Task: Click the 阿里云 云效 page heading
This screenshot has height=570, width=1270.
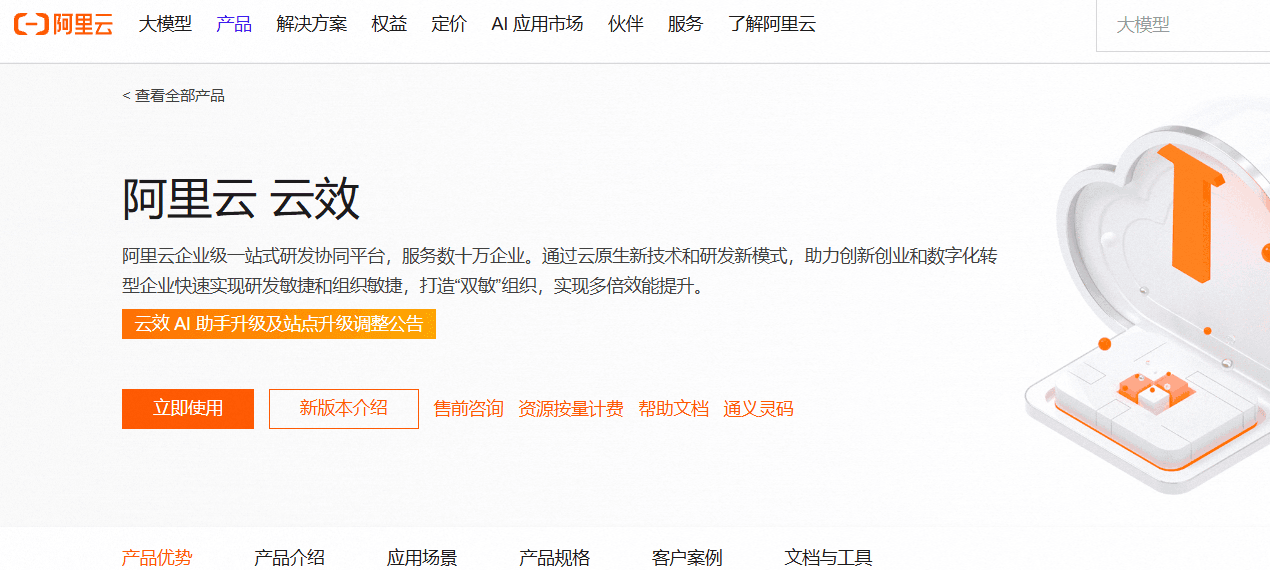Action: pyautogui.click(x=241, y=199)
